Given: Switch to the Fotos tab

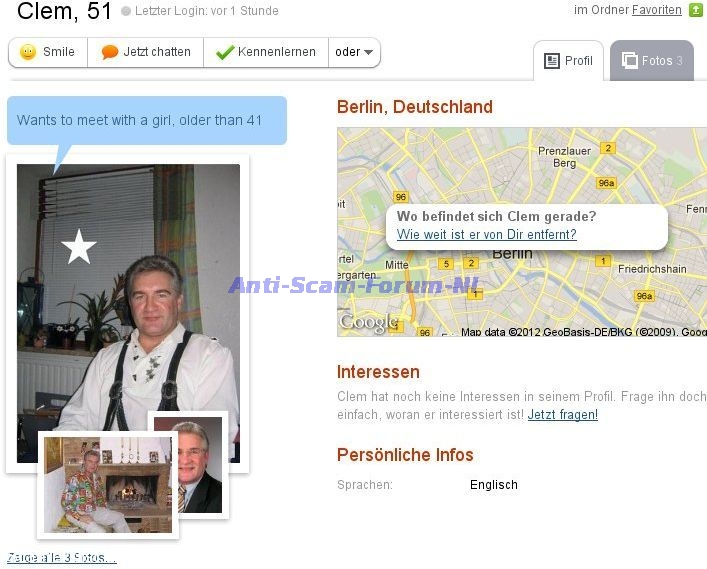Looking at the screenshot, I should 652,60.
